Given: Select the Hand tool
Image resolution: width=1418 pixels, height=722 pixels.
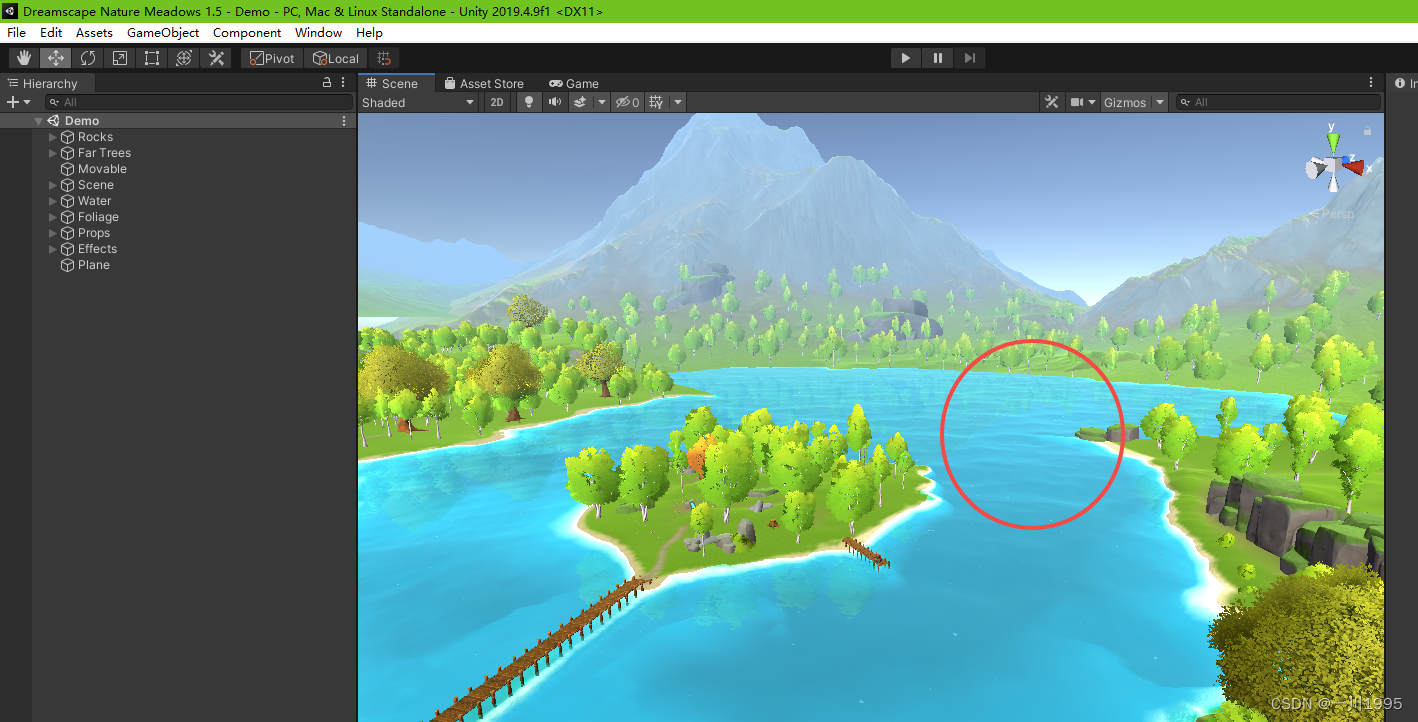Looking at the screenshot, I should (x=24, y=58).
